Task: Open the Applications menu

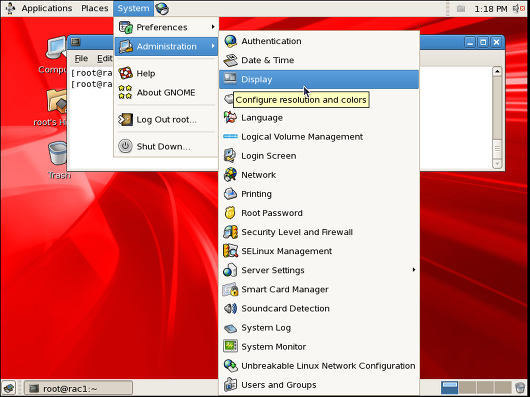Action: (x=47, y=8)
